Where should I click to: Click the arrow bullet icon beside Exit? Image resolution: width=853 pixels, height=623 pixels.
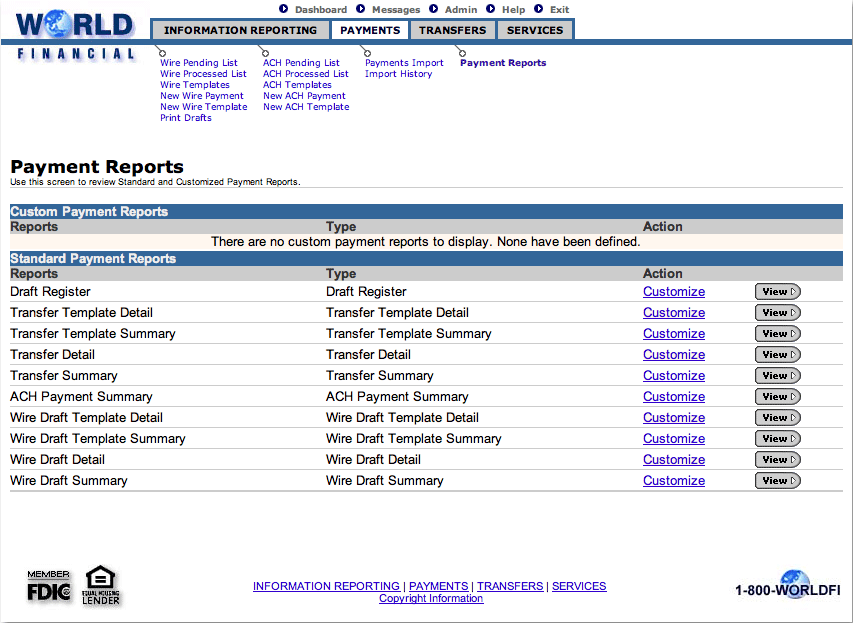[x=539, y=9]
